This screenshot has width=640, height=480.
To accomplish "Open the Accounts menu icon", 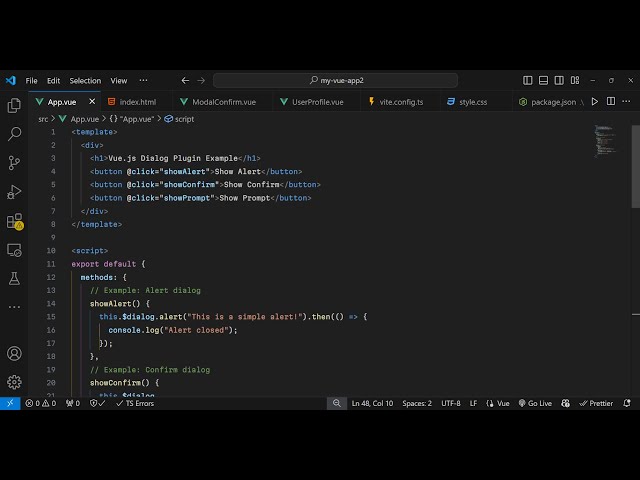I will coord(14,353).
